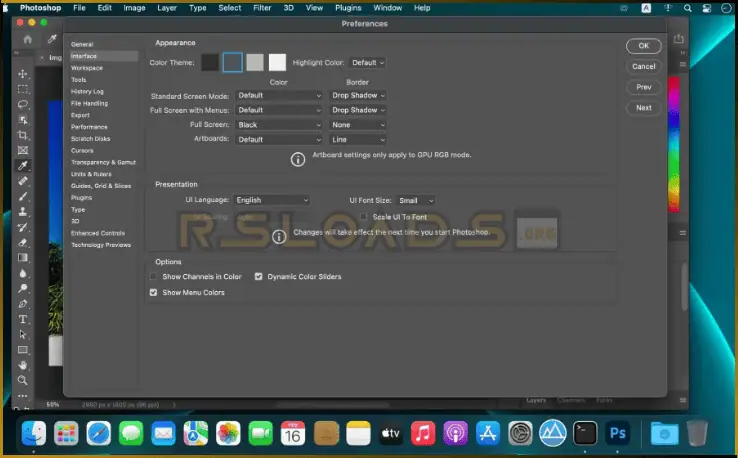The image size is (738, 458).
Task: Click the Home icon in options bar
Action: (28, 39)
